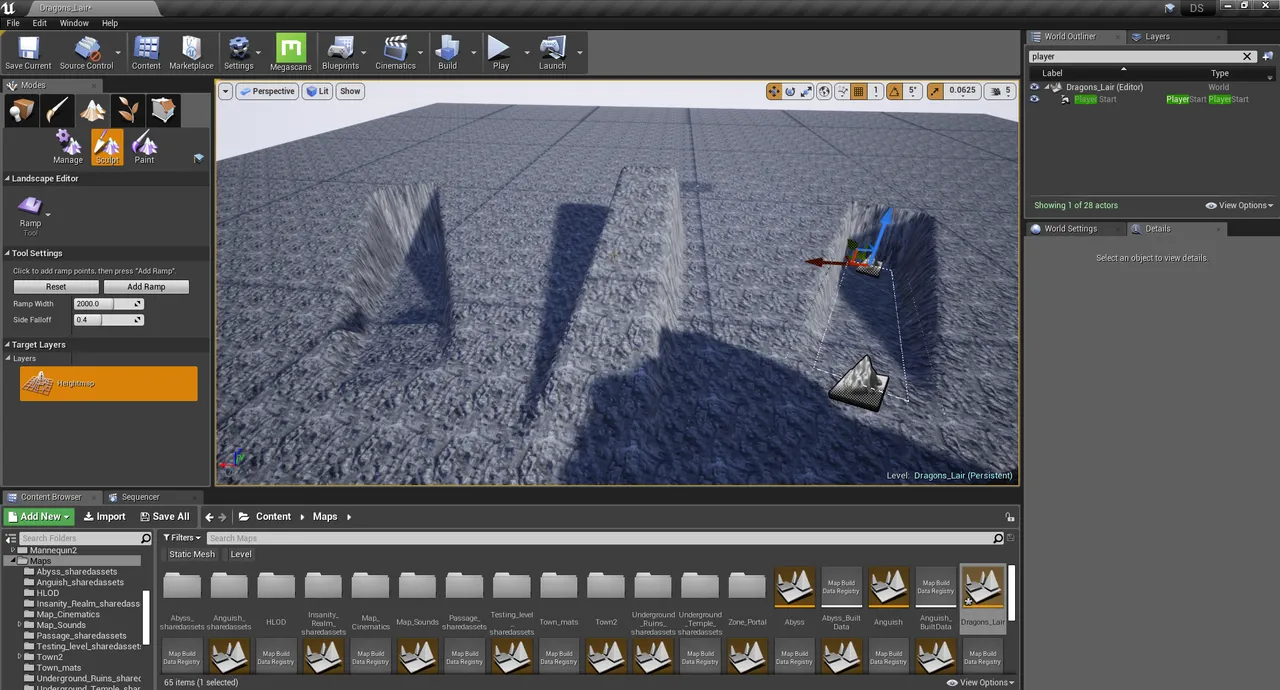Open viewport options dropdown arrow
This screenshot has width=1280, height=690.
[x=226, y=91]
